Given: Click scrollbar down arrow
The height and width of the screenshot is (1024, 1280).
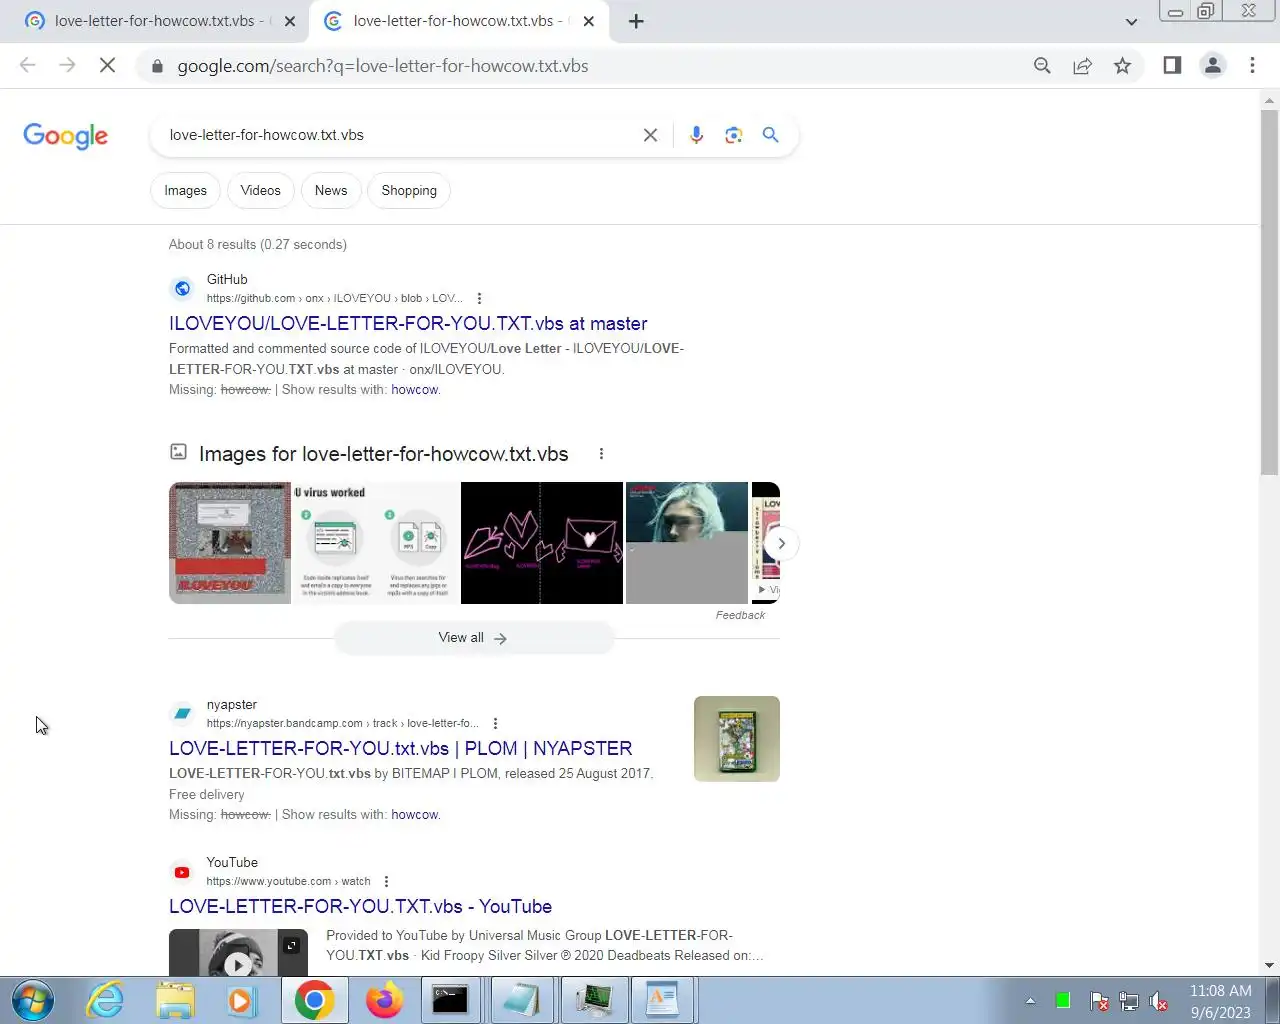Looking at the screenshot, I should (x=1269, y=966).
